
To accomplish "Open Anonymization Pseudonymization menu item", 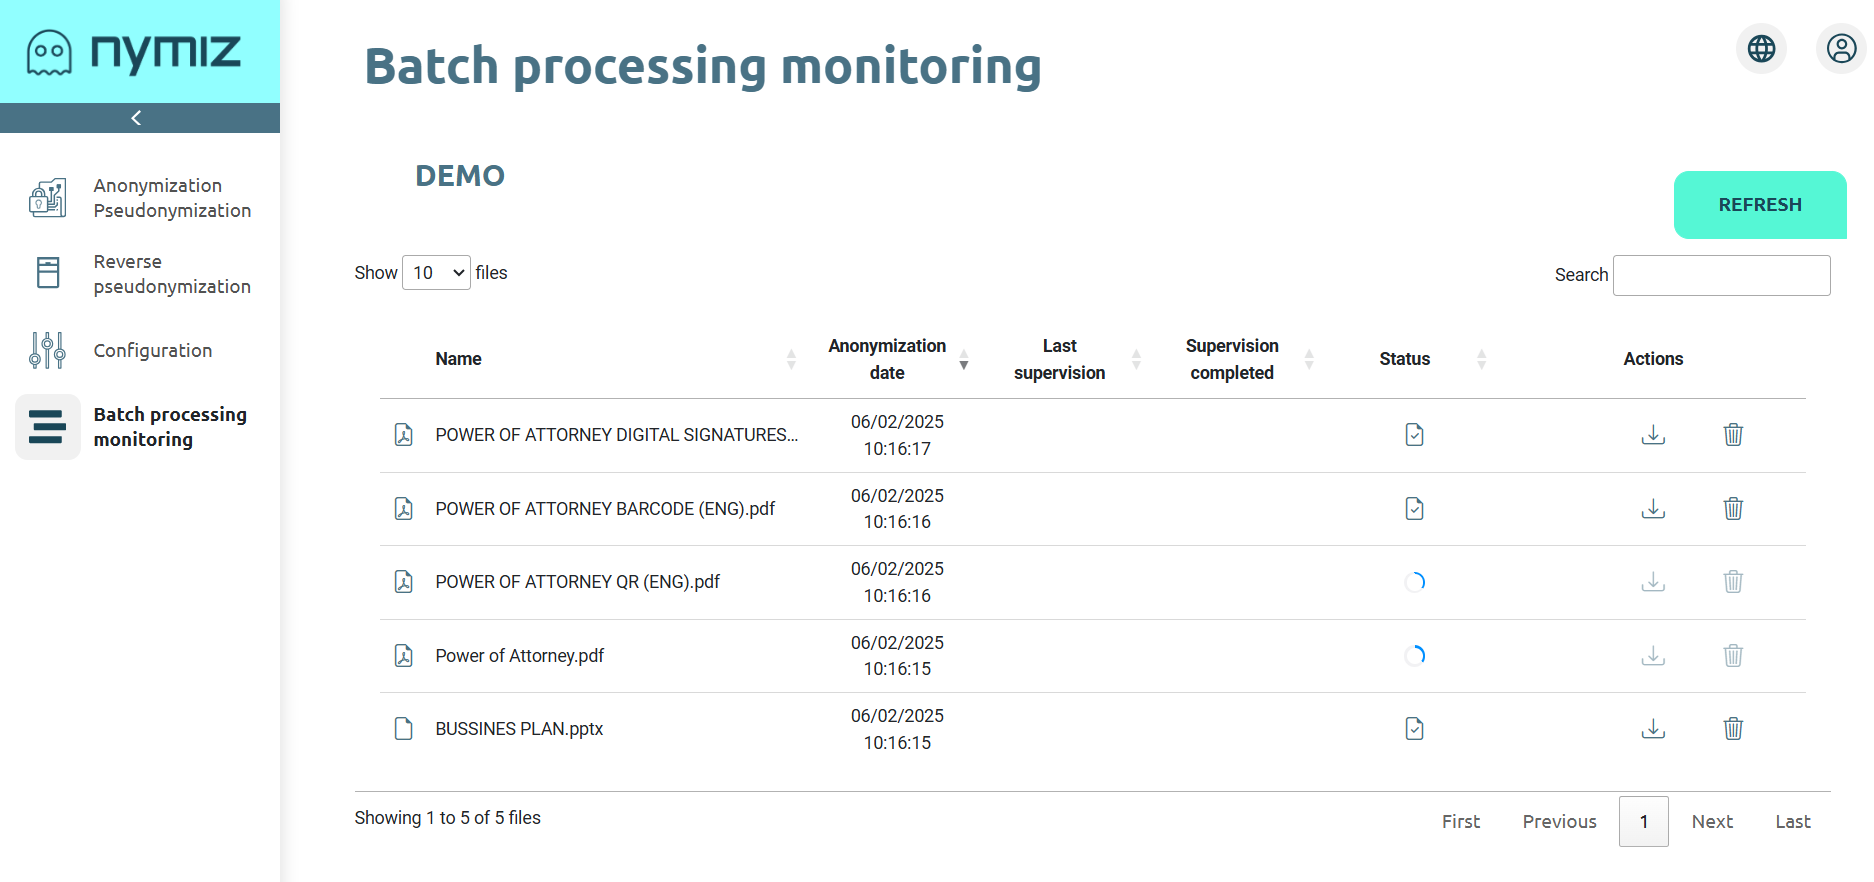I will click(x=171, y=198).
